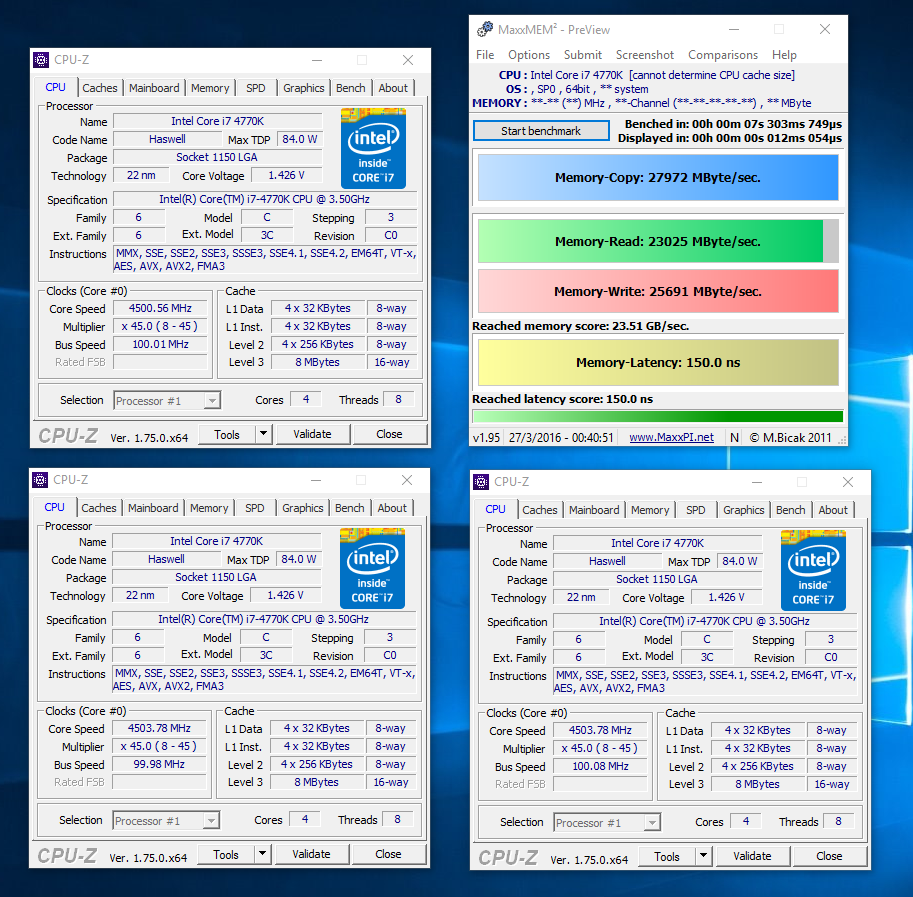Image resolution: width=913 pixels, height=897 pixels.
Task: Click the CPU-Z app icon in top-left window title bar
Action: 41,59
